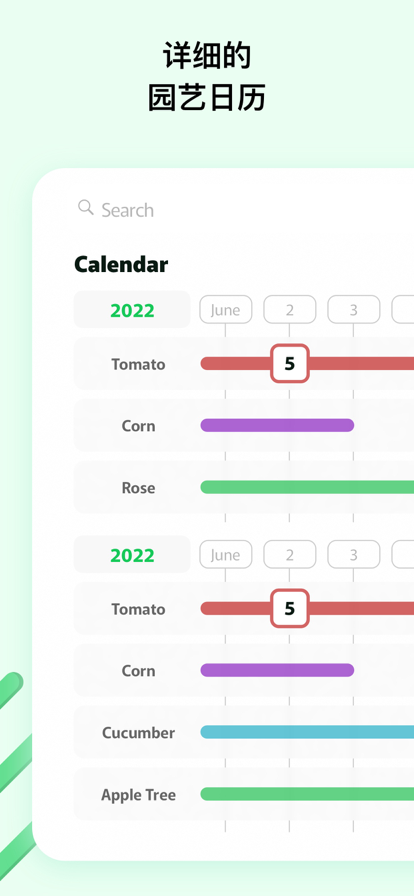
Task: Click the search magnifier icon
Action: [x=86, y=207]
